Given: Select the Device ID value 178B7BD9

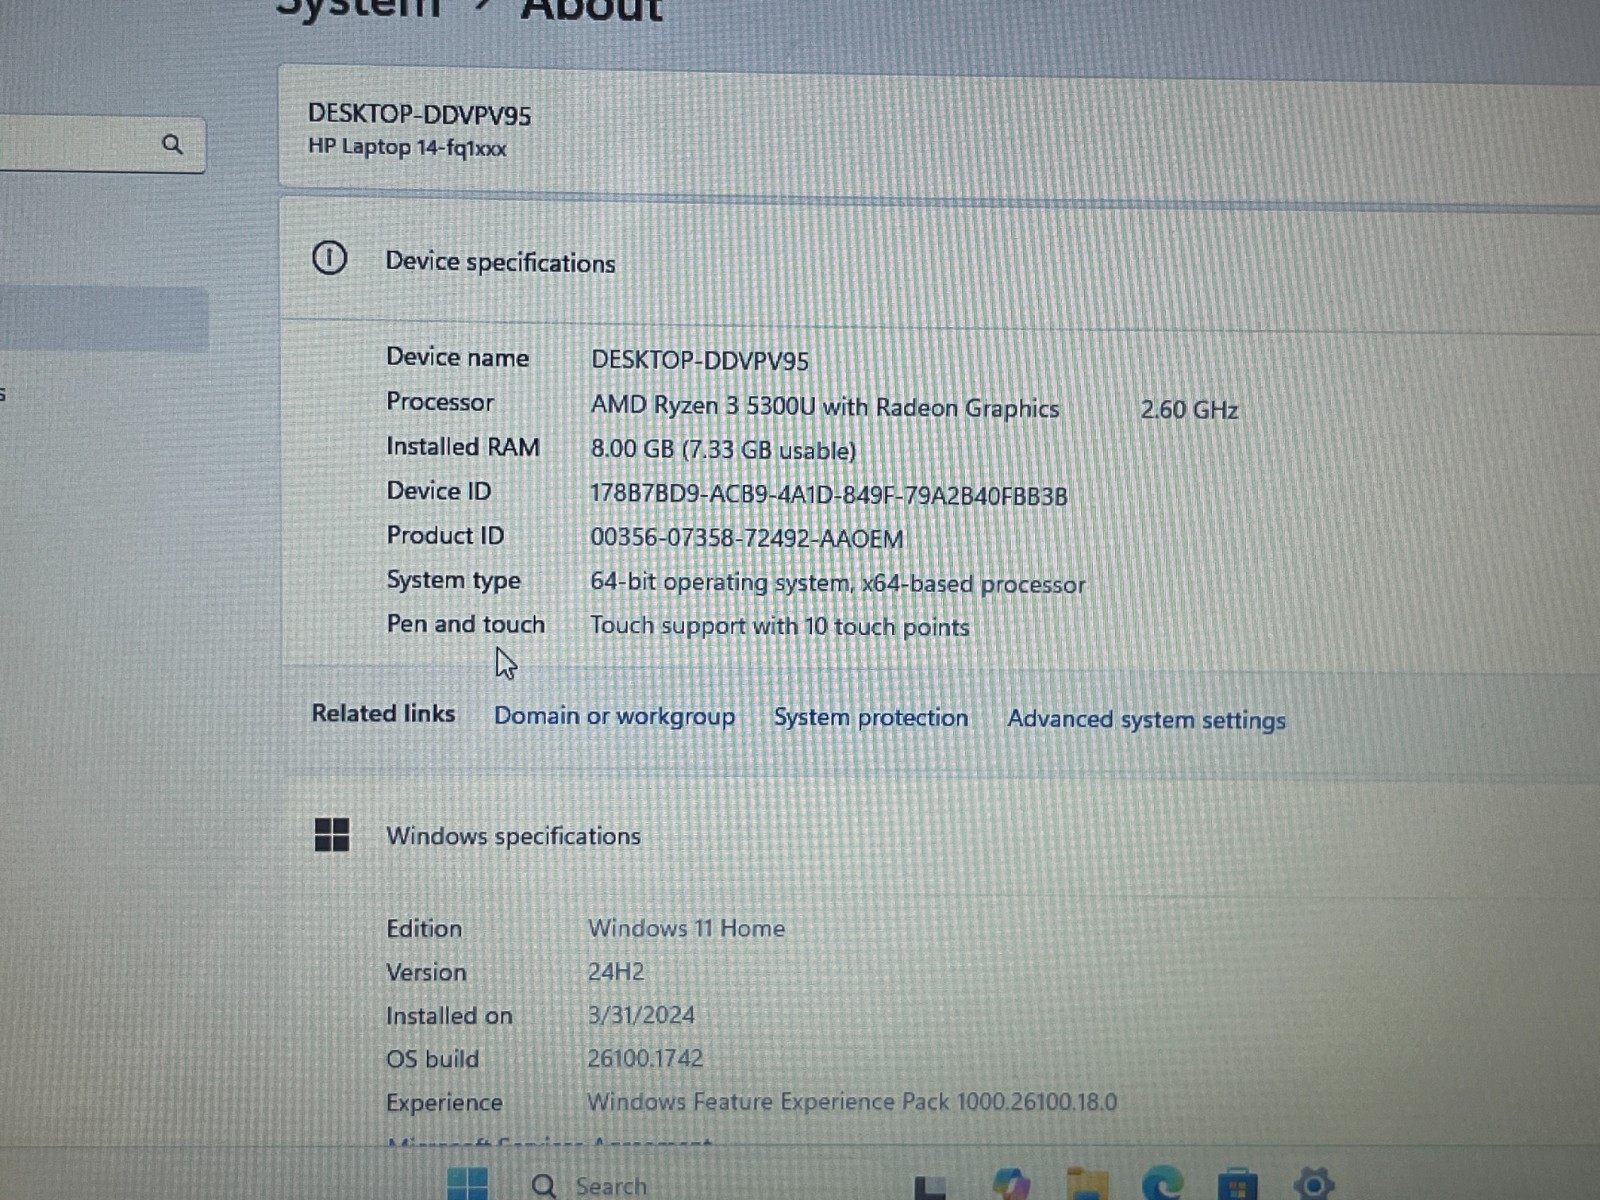Looking at the screenshot, I should (x=828, y=495).
